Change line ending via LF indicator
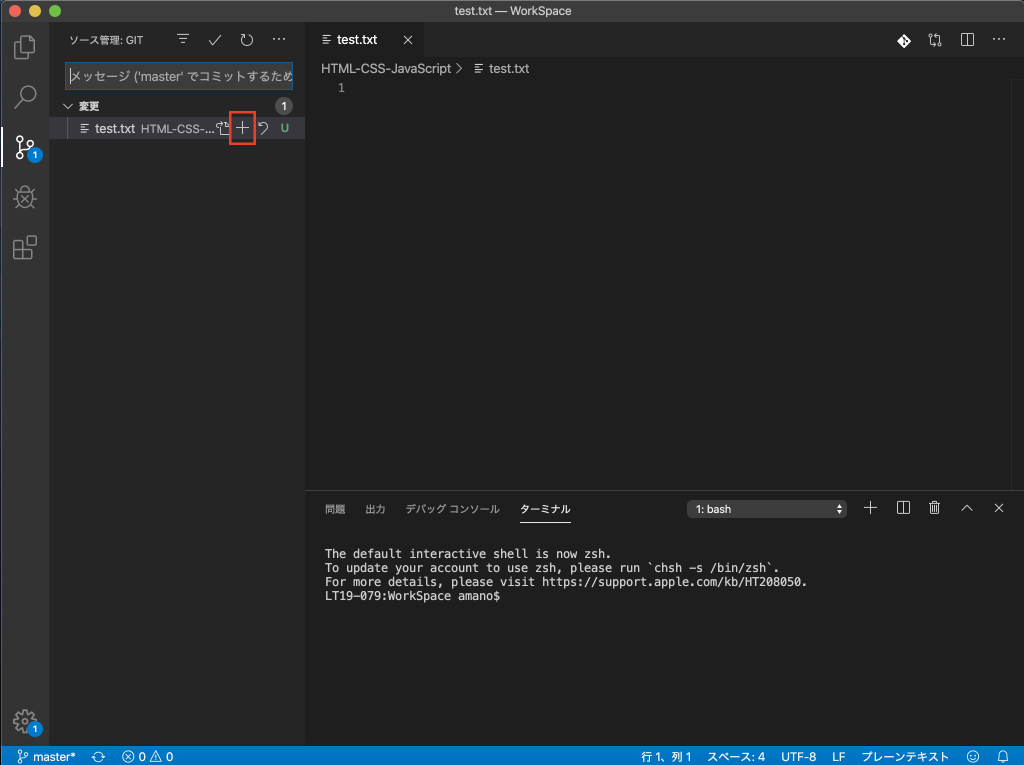The width and height of the screenshot is (1024, 765). [x=839, y=757]
